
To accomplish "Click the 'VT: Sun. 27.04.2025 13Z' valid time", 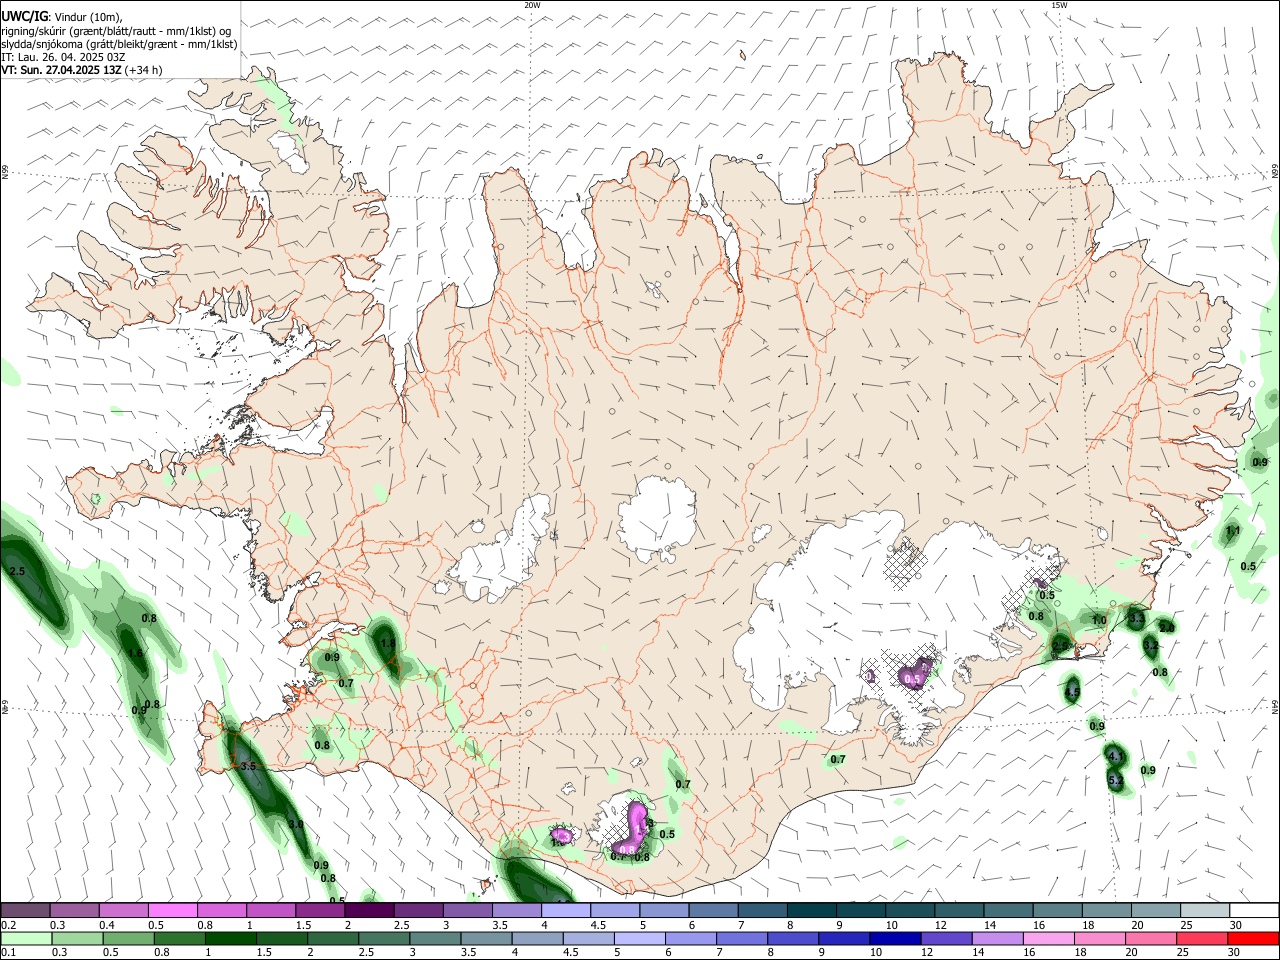I will point(61,70).
